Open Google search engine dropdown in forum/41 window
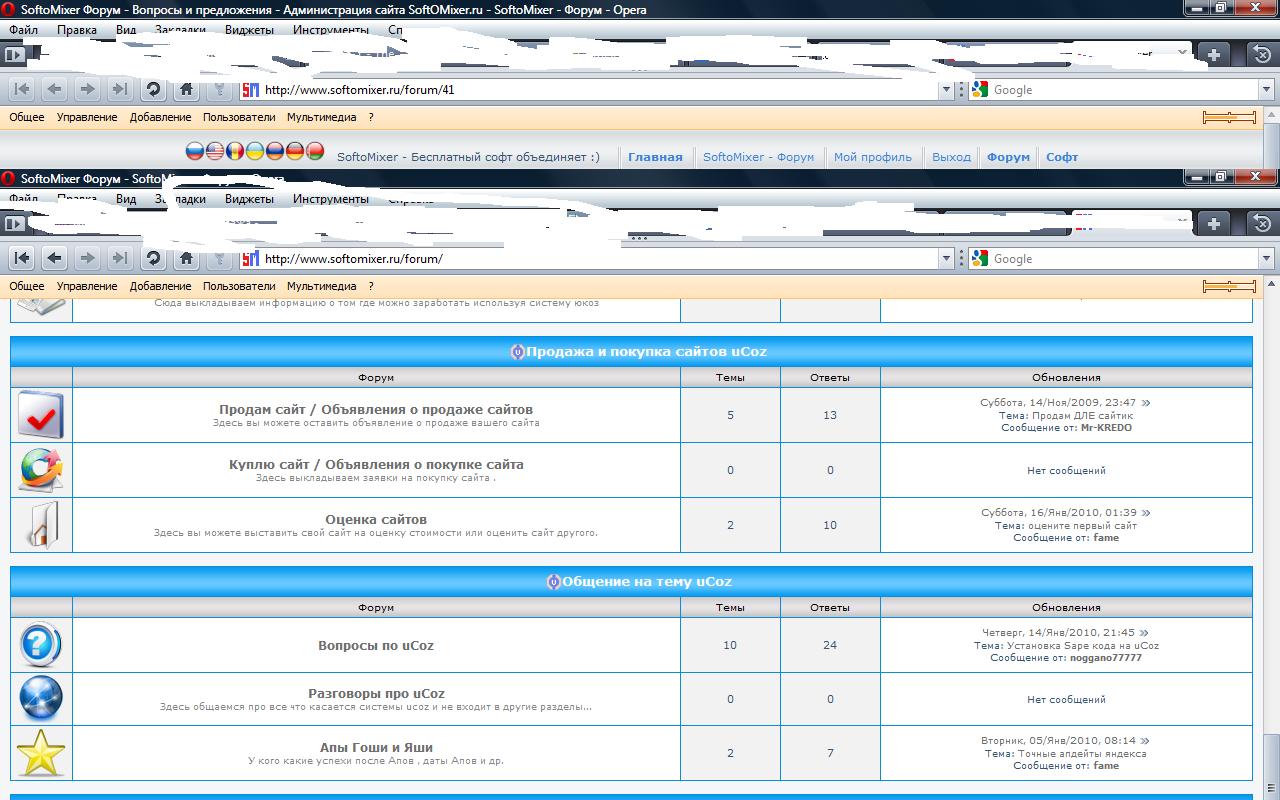The height and width of the screenshot is (800, 1280). pos(1265,90)
